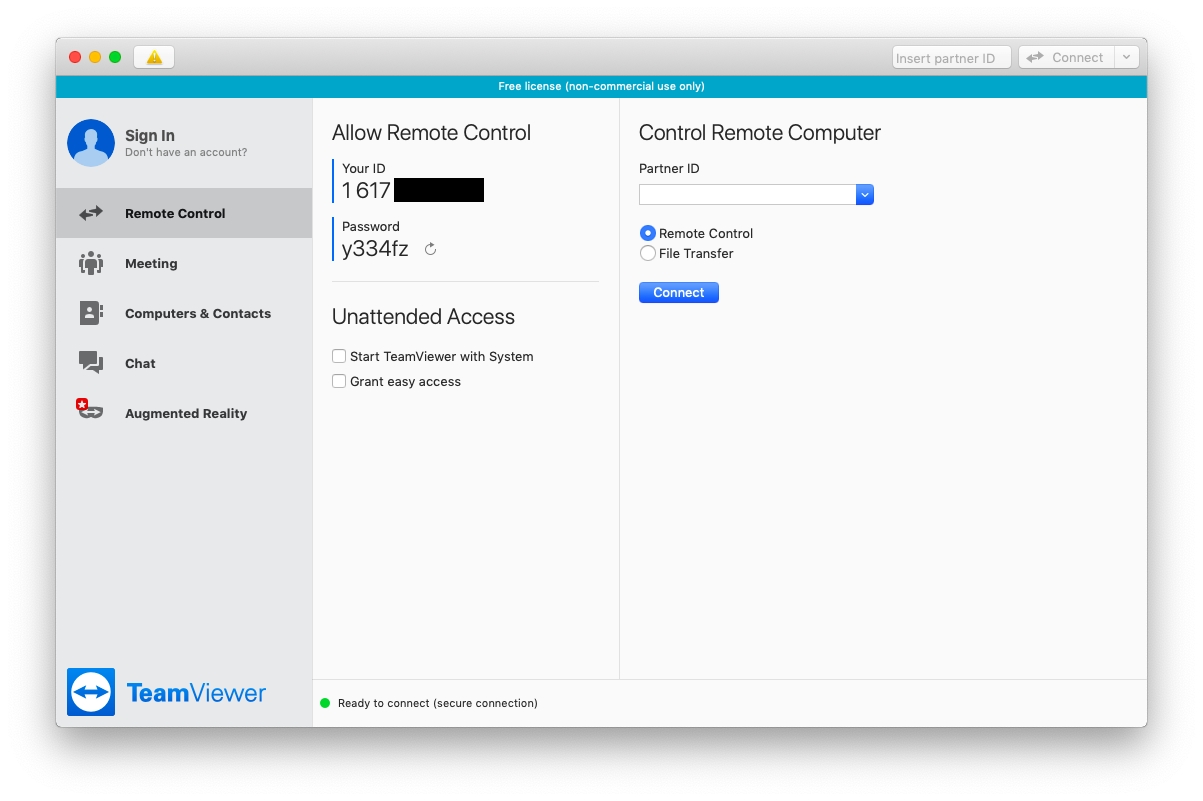Viewport: 1203px width, 801px height.
Task: Click the warning triangle icon in title bar
Action: (154, 58)
